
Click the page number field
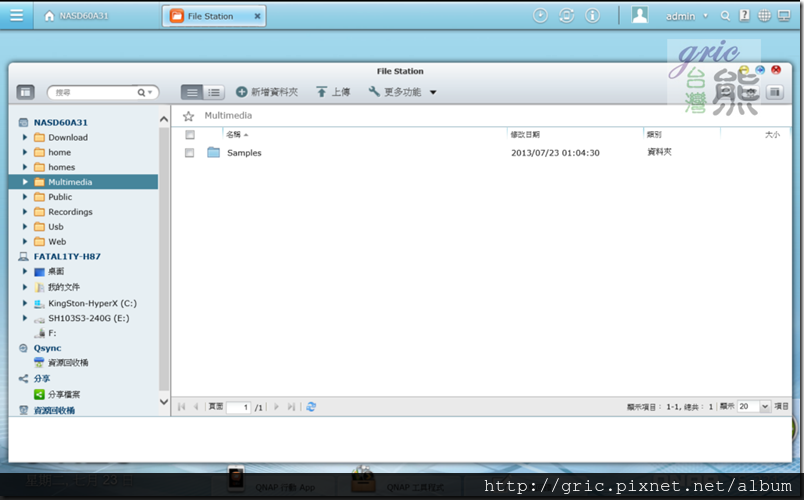coord(239,407)
